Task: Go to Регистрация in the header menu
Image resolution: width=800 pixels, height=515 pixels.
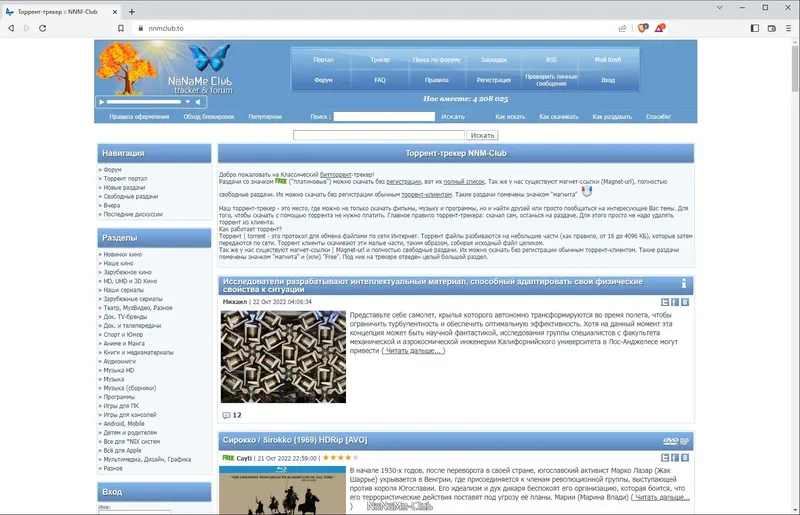Action: pos(494,80)
